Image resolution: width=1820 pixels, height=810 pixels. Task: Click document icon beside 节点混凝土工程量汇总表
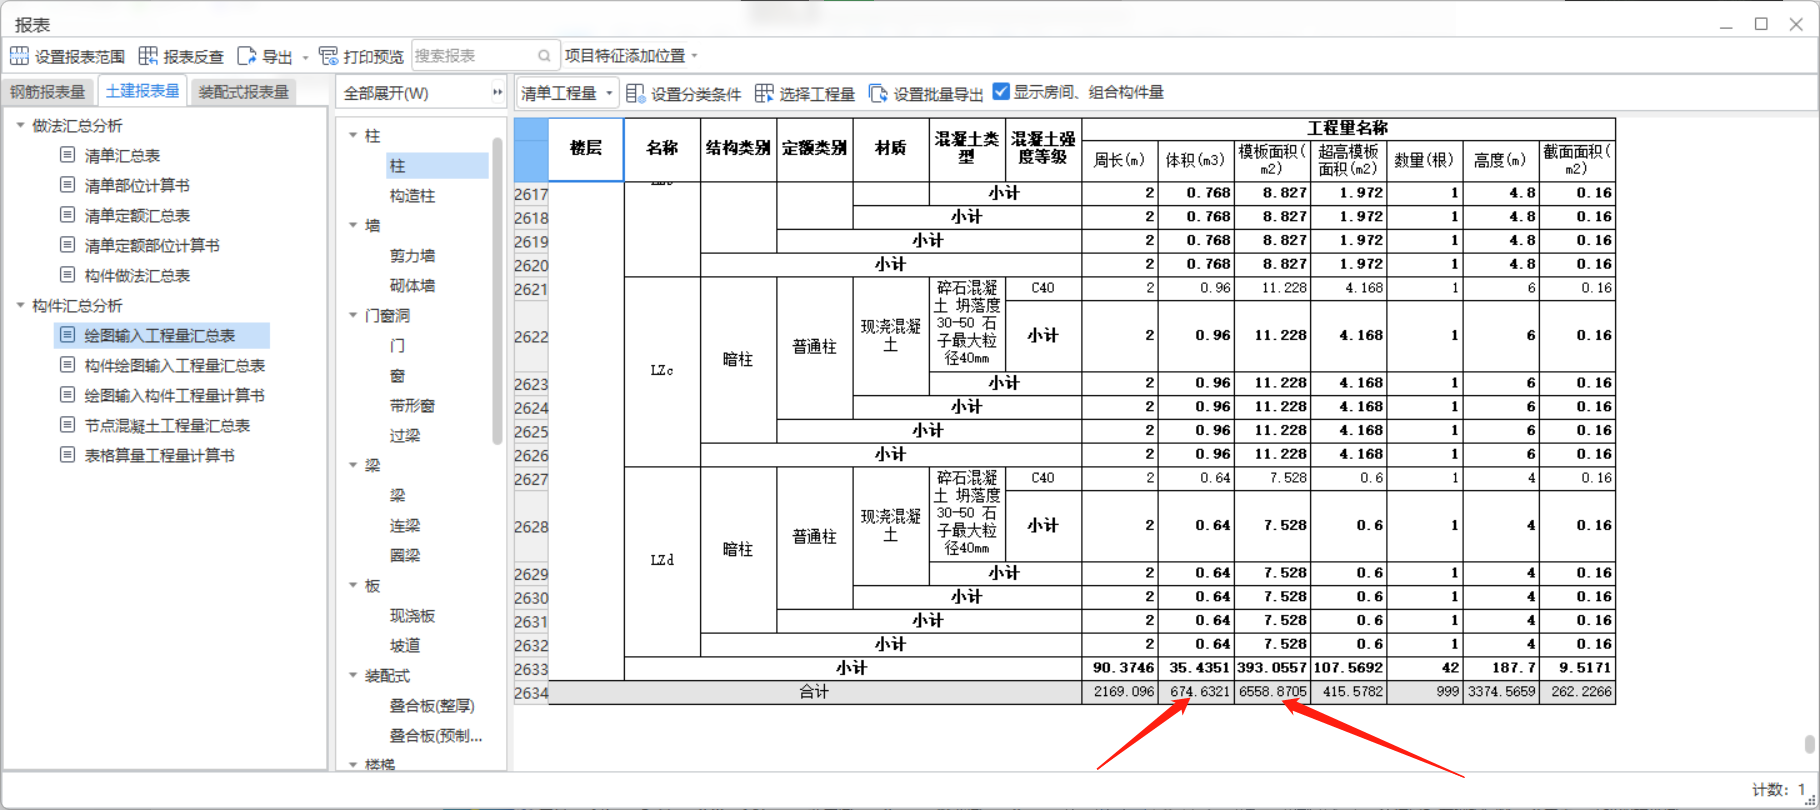pyautogui.click(x=67, y=425)
